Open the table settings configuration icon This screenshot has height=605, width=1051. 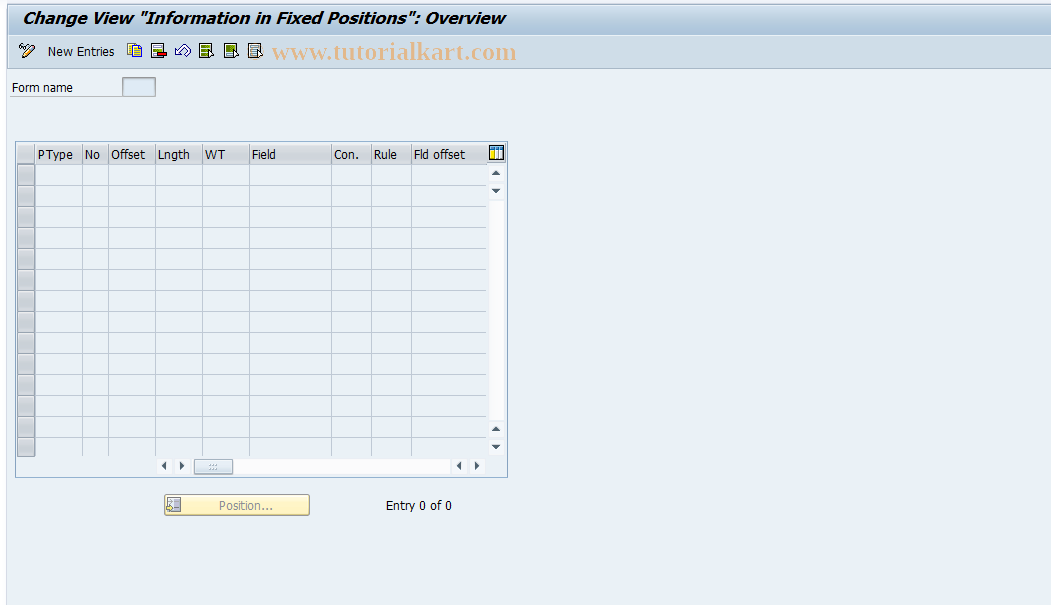coord(496,153)
